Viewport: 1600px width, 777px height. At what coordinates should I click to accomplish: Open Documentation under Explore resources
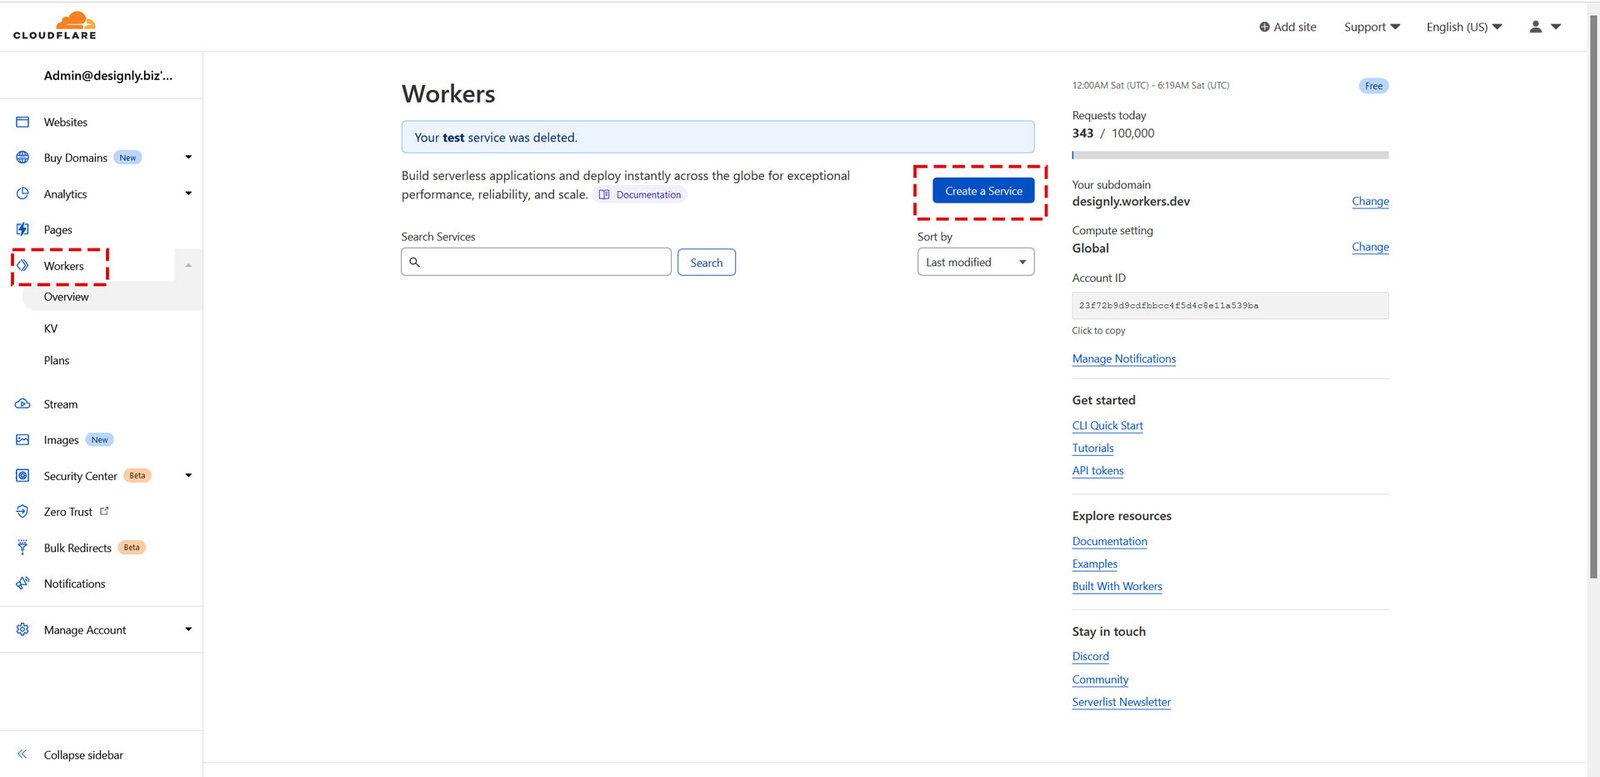(x=1110, y=542)
